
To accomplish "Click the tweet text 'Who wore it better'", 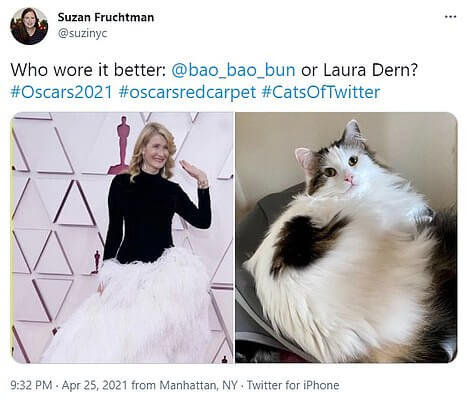I will click(88, 70).
